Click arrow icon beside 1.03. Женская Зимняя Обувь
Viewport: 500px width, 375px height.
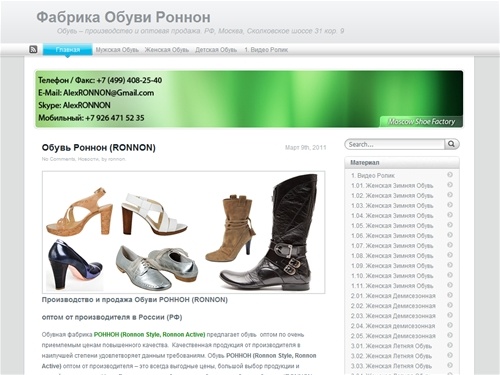click(450, 205)
